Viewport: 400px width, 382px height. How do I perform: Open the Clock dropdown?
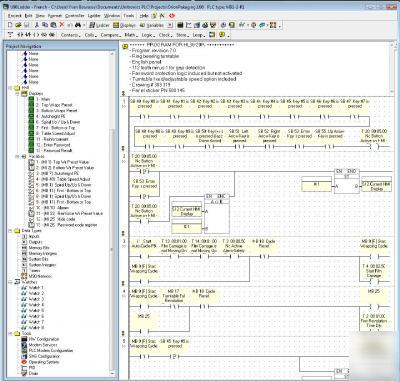tap(165, 35)
